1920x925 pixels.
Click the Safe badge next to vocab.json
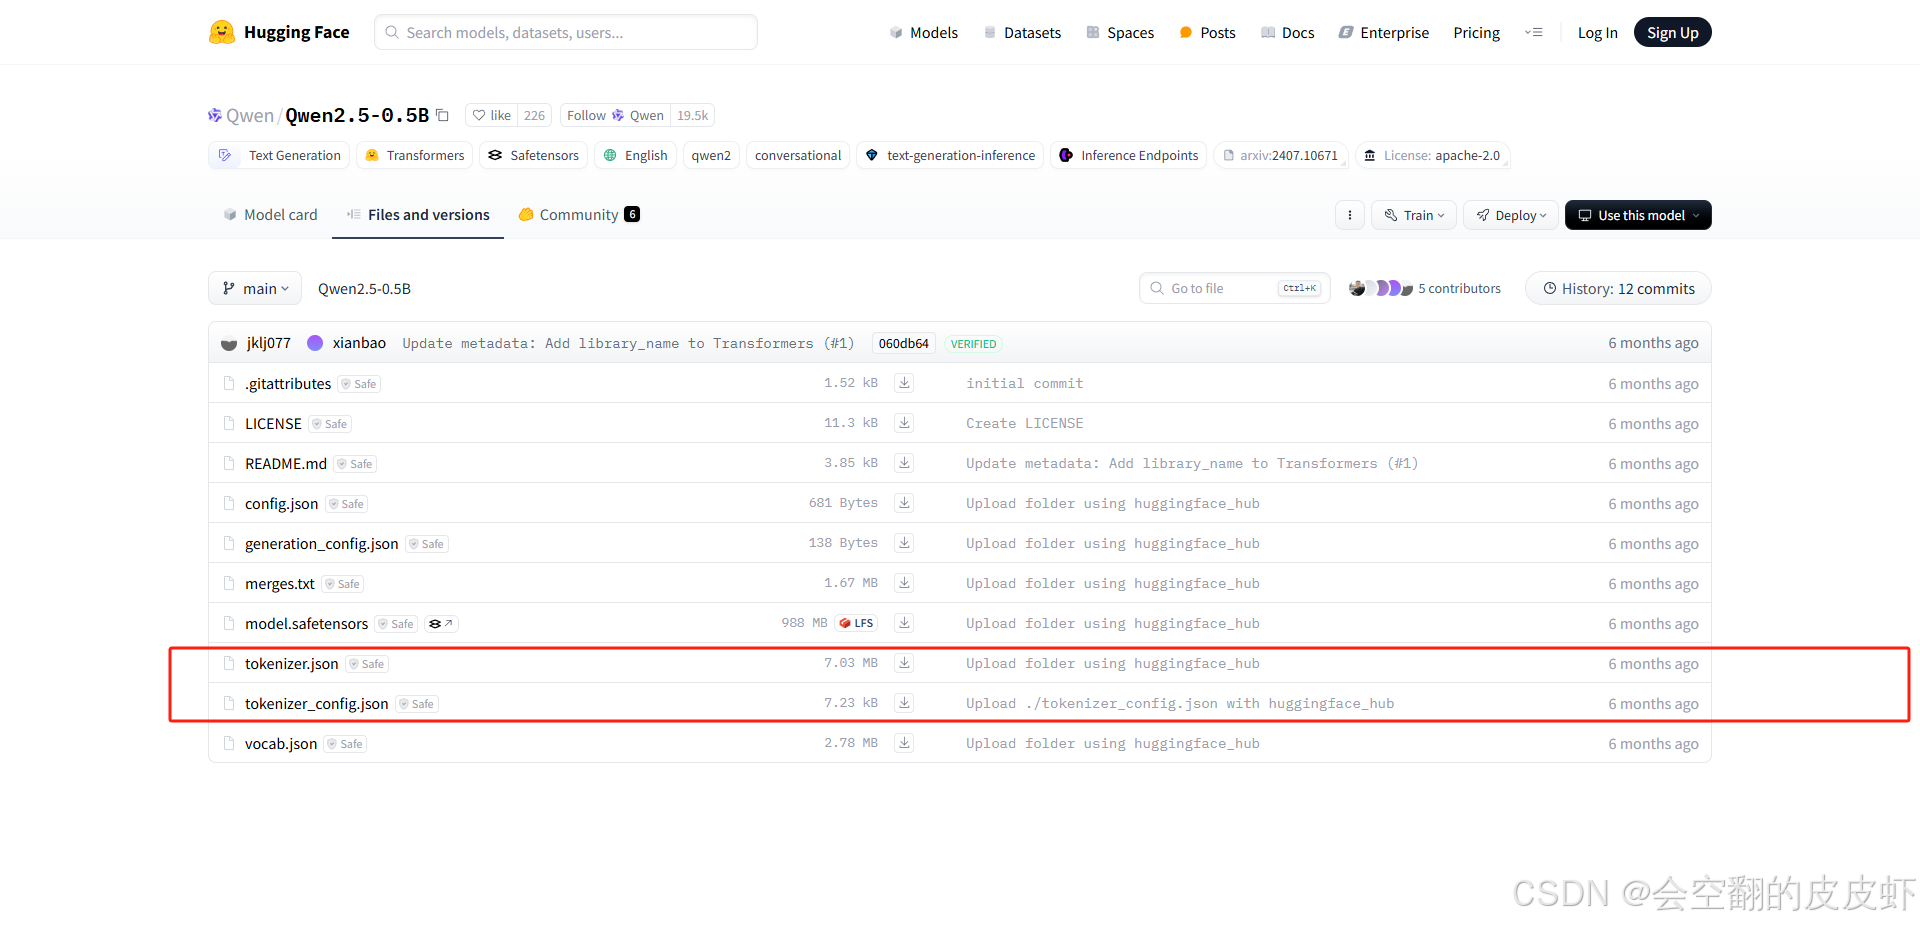point(345,744)
